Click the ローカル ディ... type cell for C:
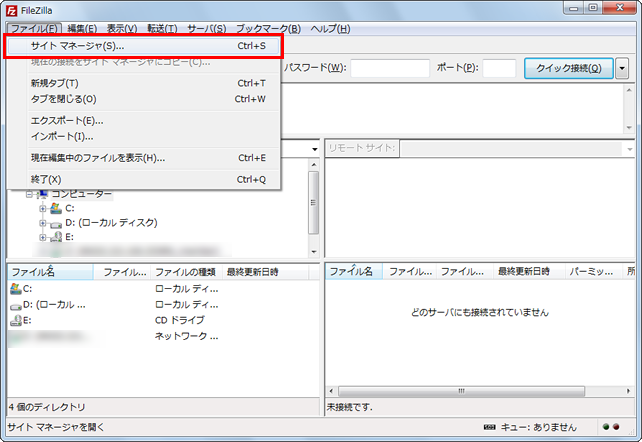Image resolution: width=642 pixels, height=442 pixels. pyautogui.click(x=187, y=289)
